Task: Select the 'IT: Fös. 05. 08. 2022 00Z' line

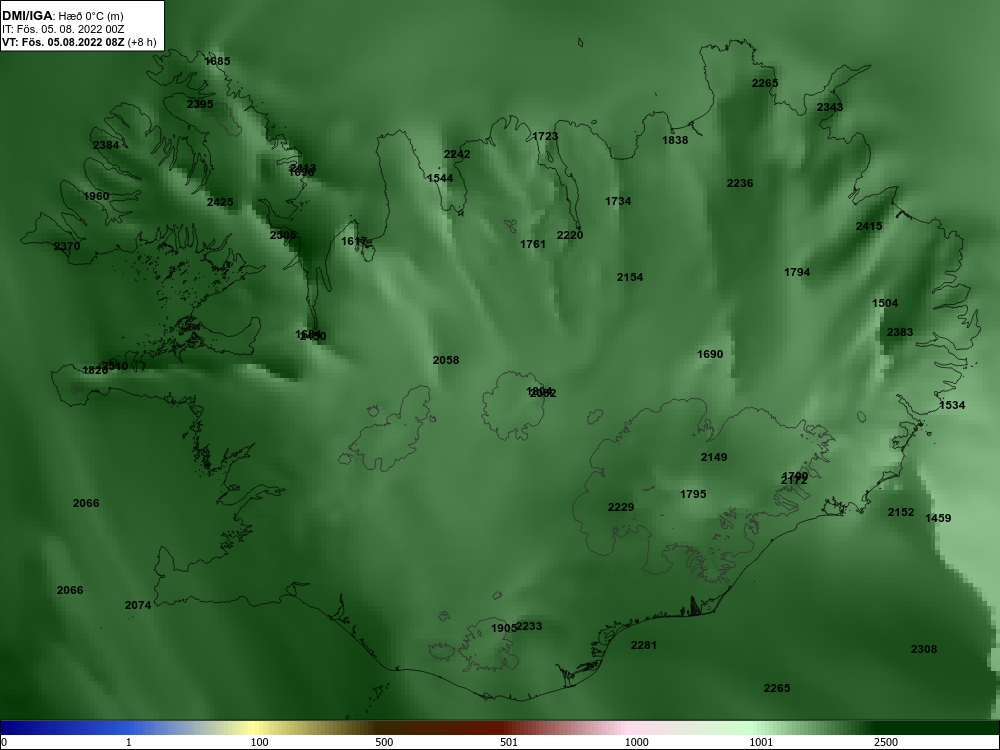Action: [x=62, y=29]
